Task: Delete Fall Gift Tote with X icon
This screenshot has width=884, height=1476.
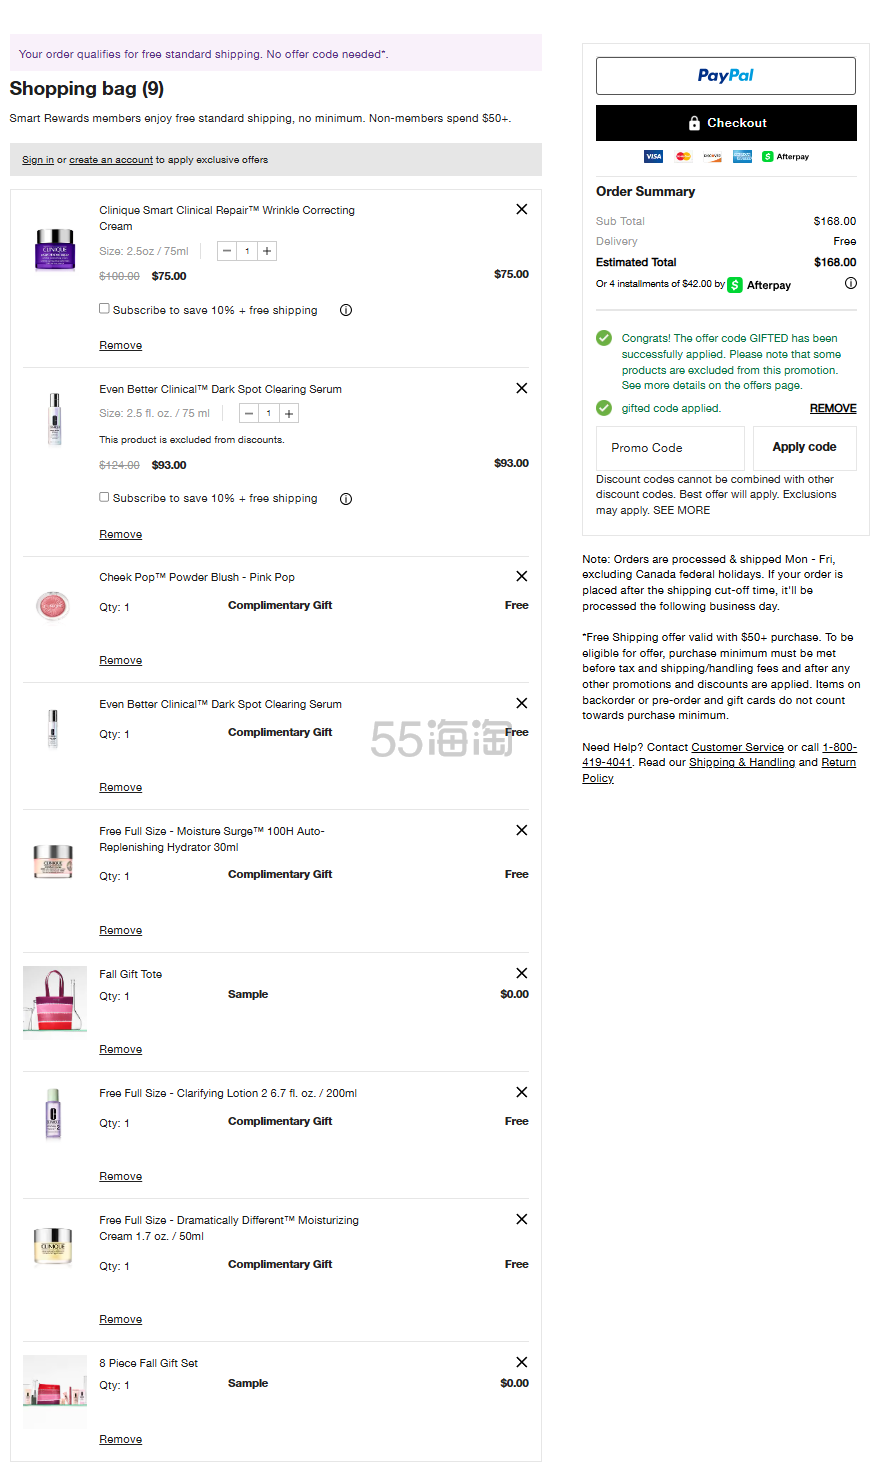Action: click(521, 973)
